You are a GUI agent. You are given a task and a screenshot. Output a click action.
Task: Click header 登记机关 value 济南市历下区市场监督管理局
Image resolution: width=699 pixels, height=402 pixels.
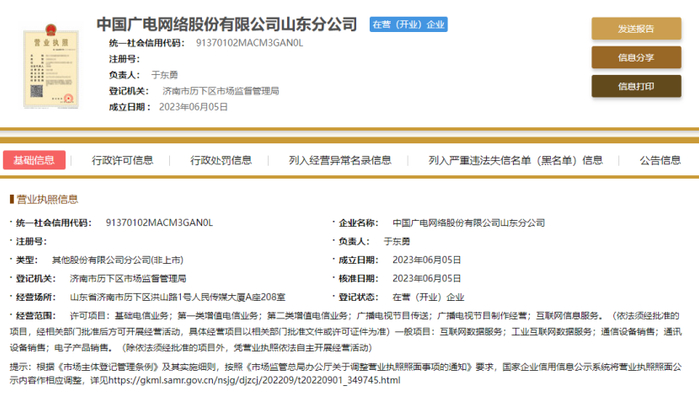coord(221,91)
